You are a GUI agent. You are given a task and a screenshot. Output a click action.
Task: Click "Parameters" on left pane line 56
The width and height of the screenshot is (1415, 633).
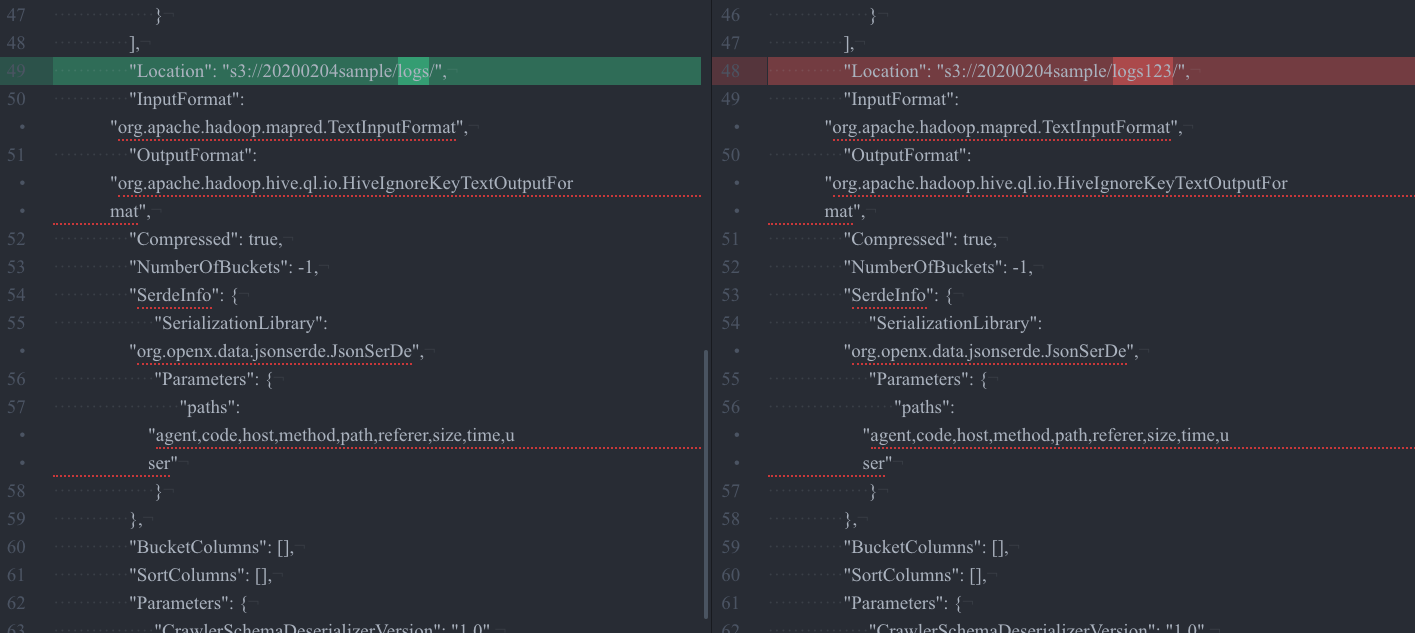[x=205, y=379]
